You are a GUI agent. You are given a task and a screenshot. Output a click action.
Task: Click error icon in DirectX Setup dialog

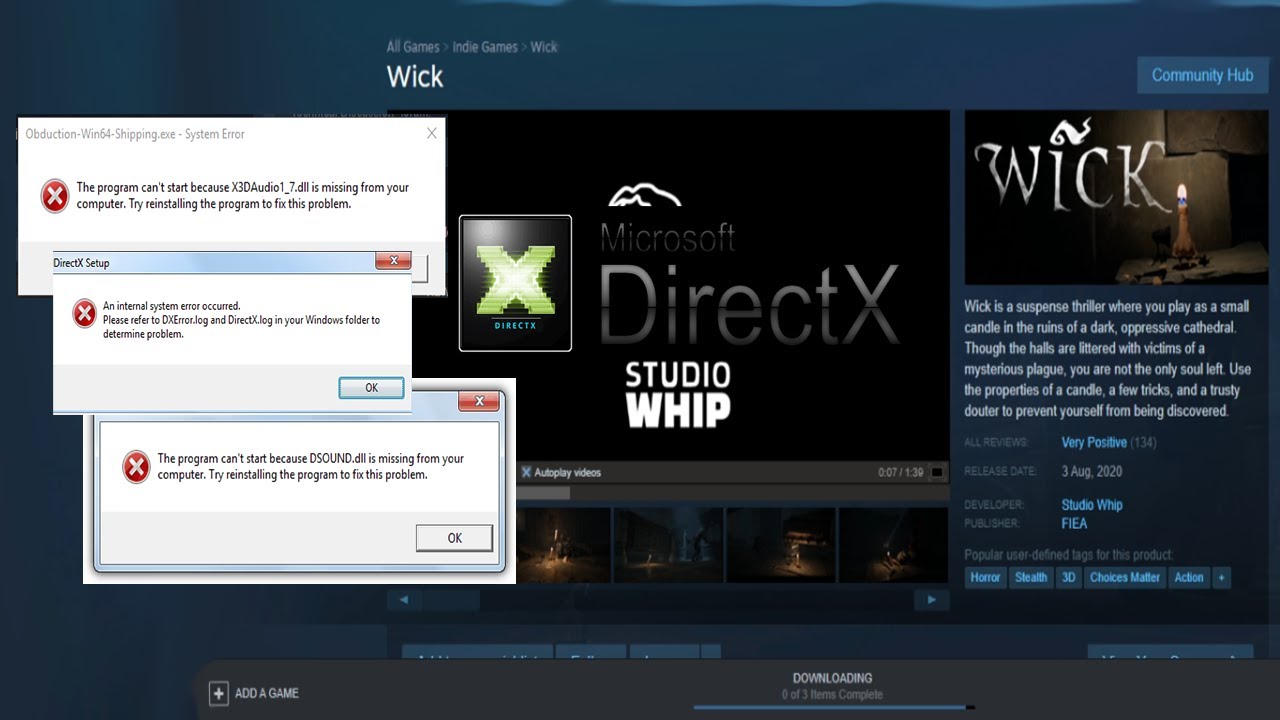pyautogui.click(x=84, y=313)
